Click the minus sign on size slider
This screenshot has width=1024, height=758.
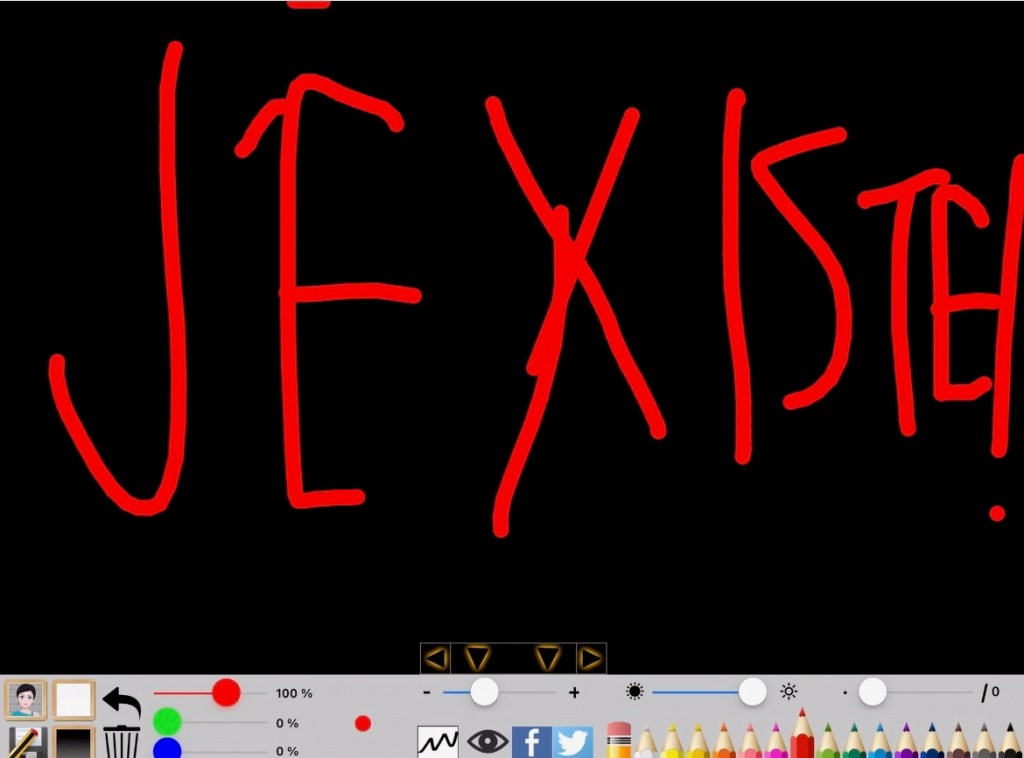pos(427,693)
